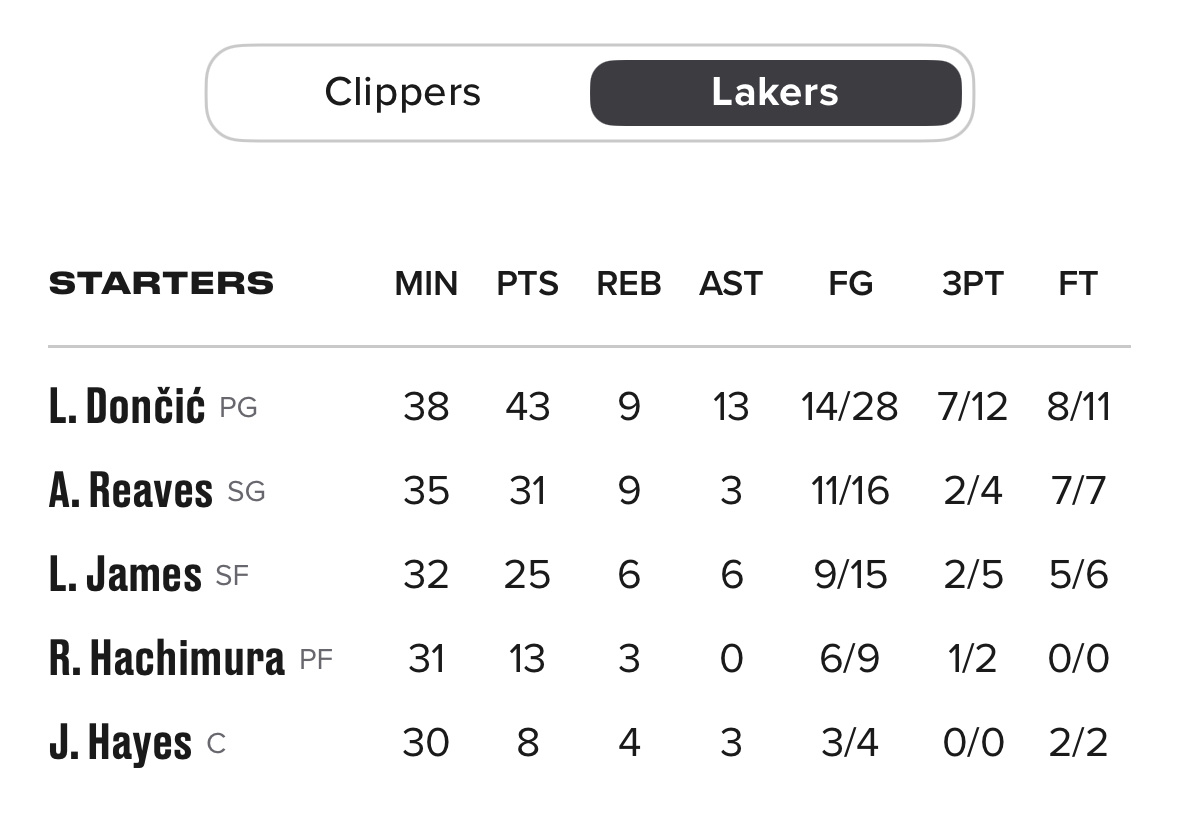The width and height of the screenshot is (1179, 833).
Task: Sort by PTS column header
Action: [527, 284]
